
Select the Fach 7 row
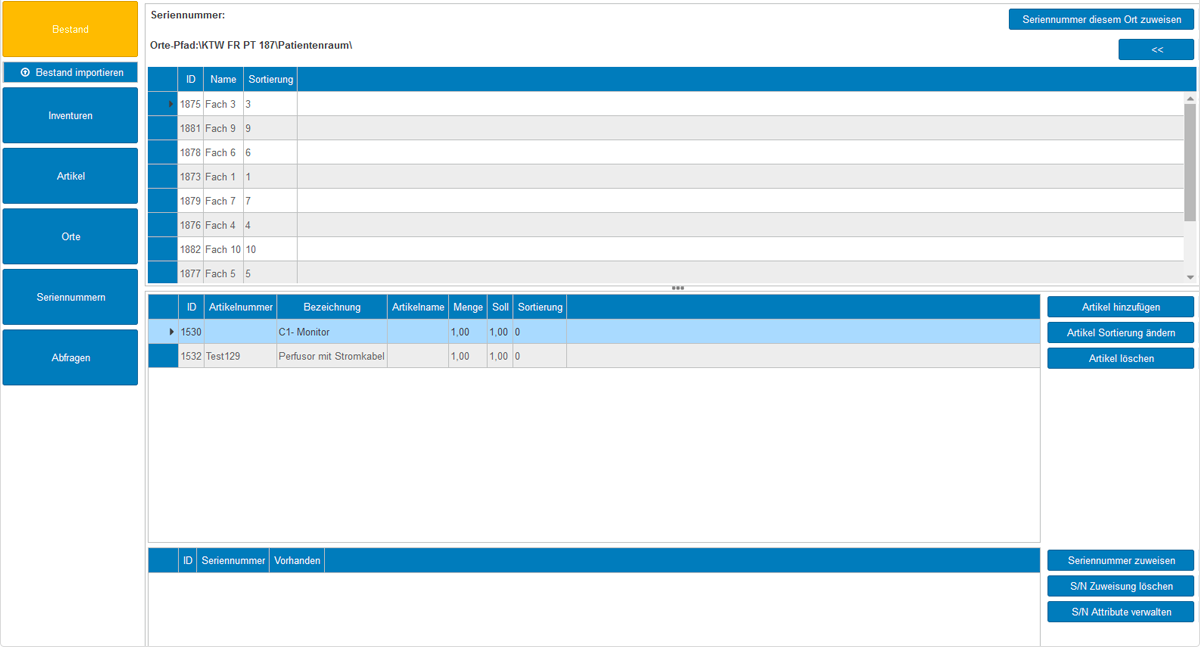[x=665, y=201]
